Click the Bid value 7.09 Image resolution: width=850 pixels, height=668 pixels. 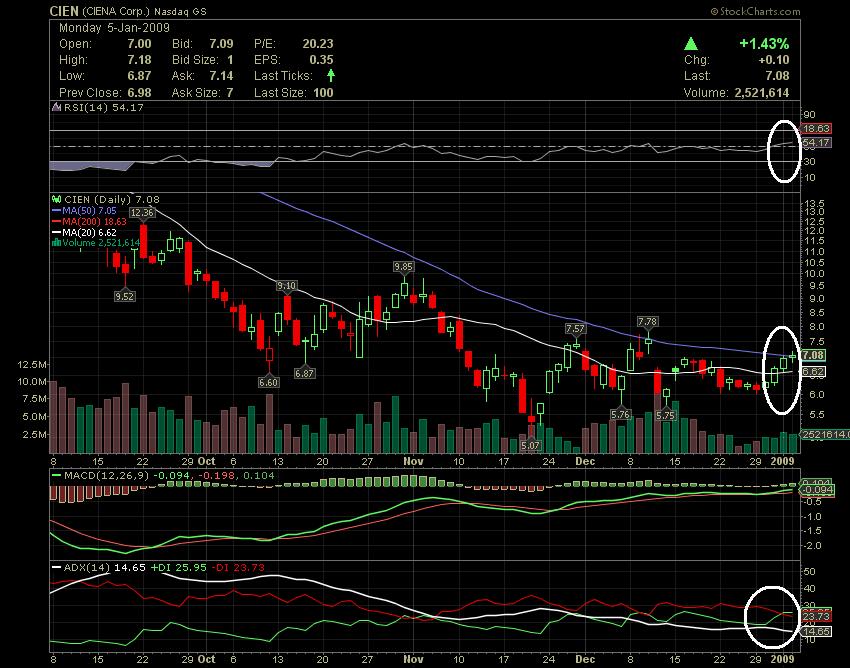tap(221, 44)
